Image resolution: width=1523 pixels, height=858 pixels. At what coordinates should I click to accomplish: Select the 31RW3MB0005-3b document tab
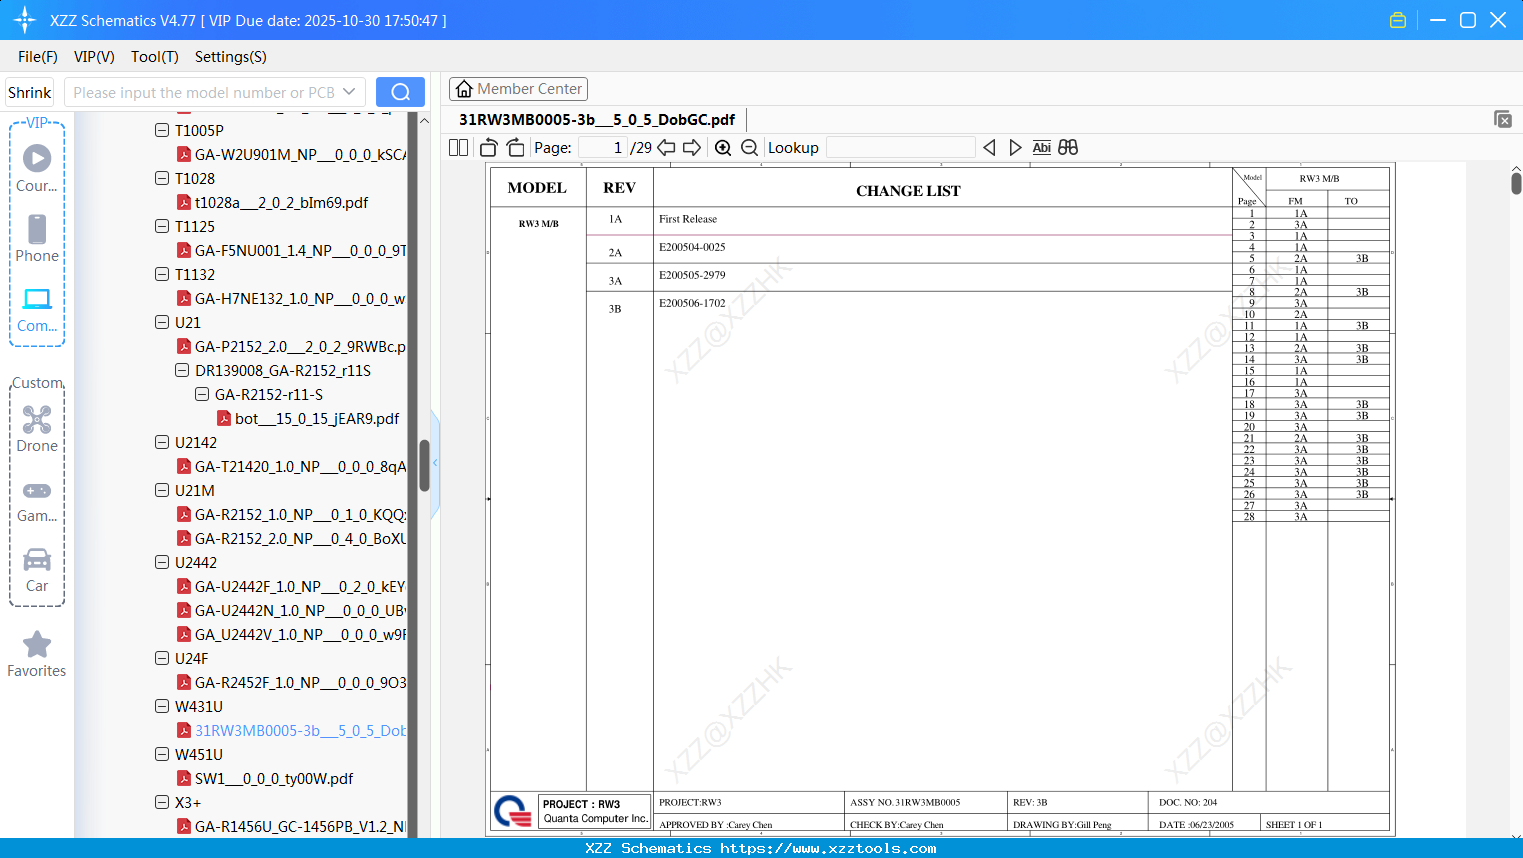597,120
